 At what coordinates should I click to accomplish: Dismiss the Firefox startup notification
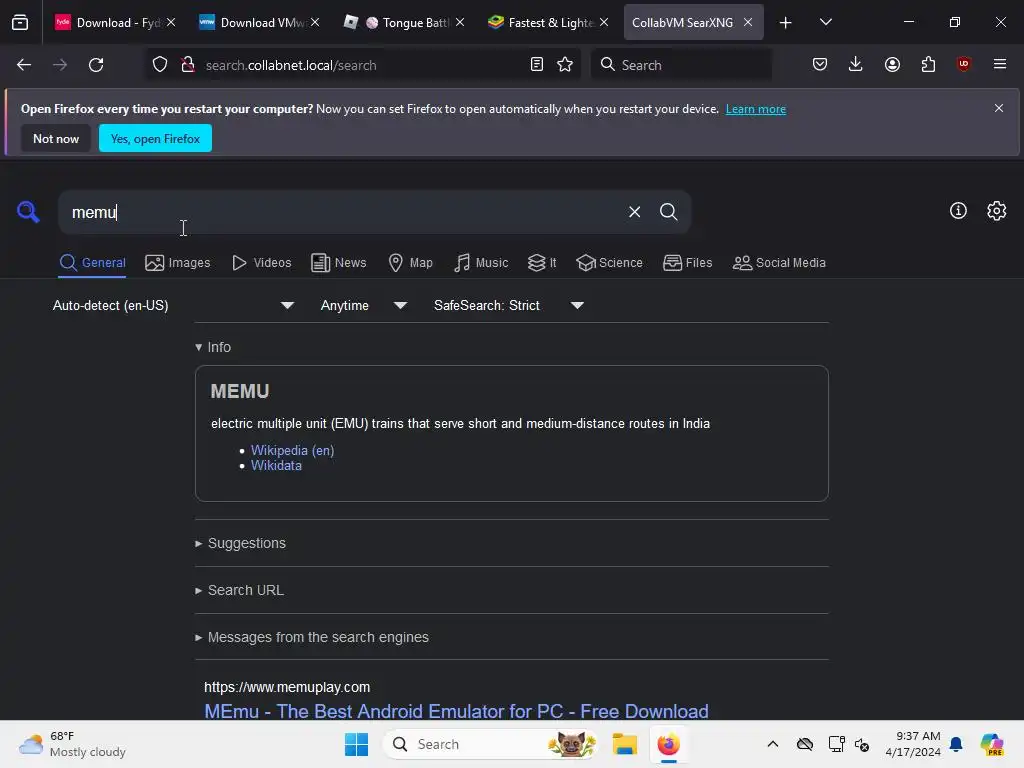click(x=999, y=108)
